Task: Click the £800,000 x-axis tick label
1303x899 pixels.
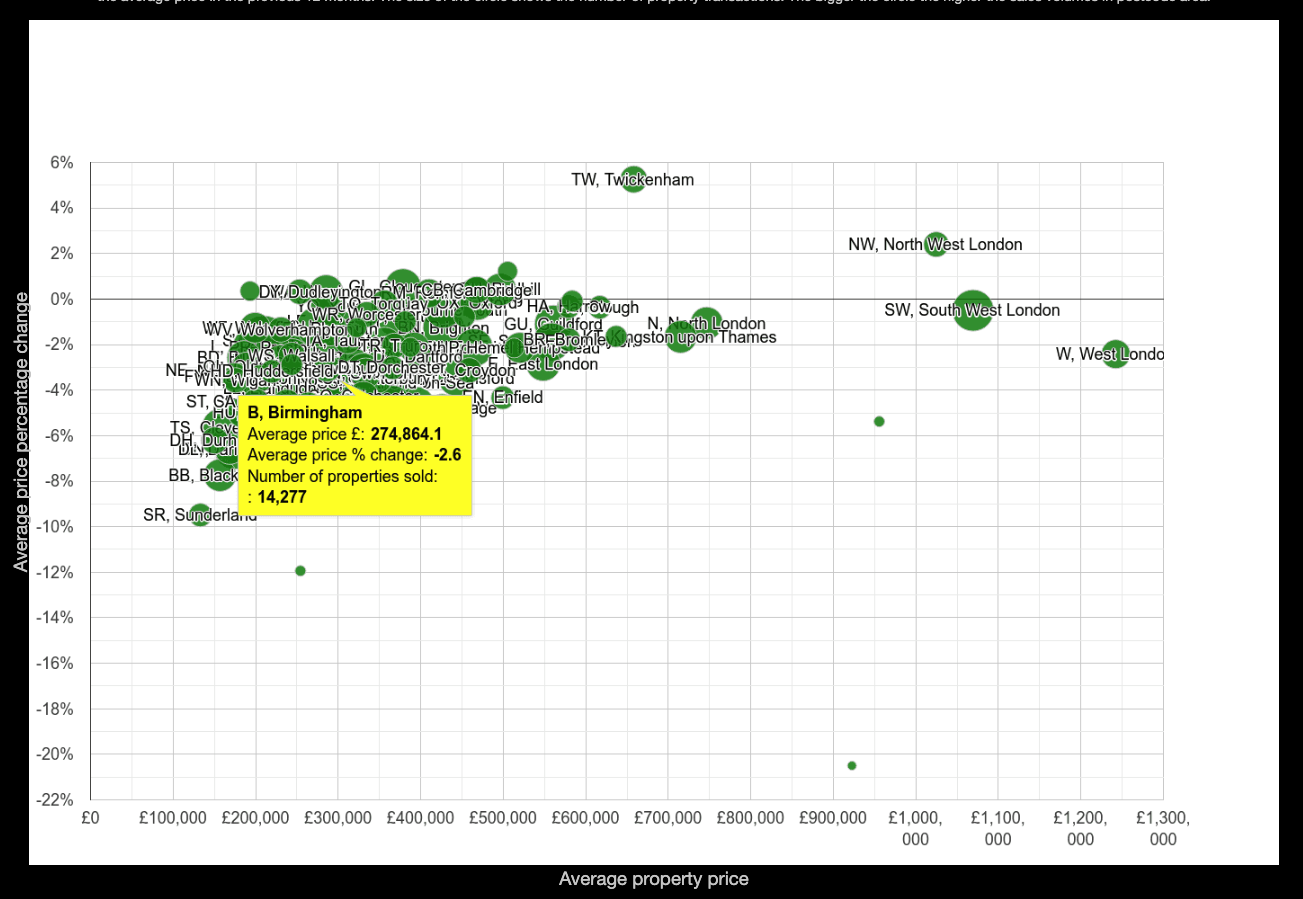Action: (x=751, y=818)
